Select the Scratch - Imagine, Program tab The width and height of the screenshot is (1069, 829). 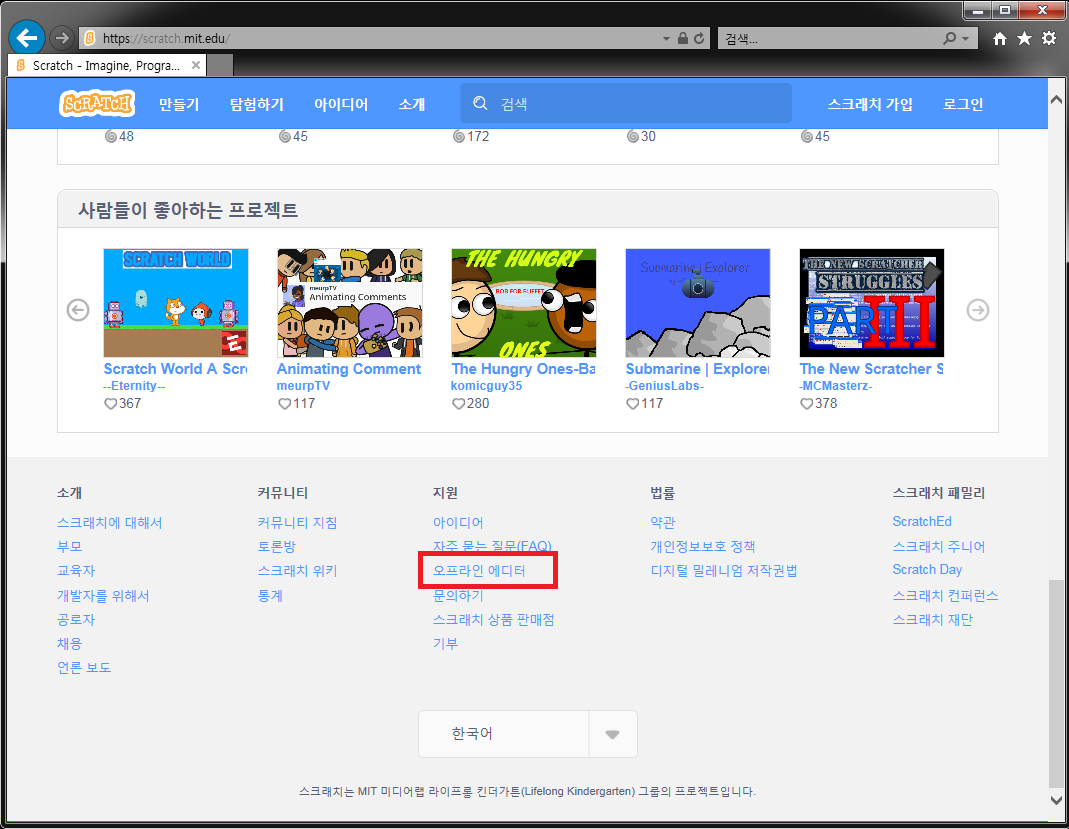[106, 65]
